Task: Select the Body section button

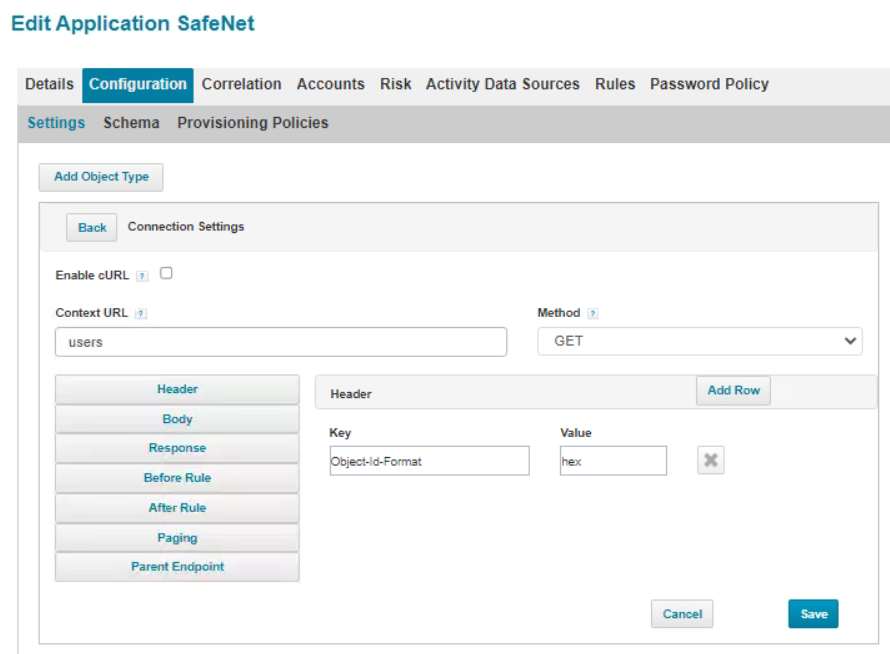Action: tap(177, 419)
